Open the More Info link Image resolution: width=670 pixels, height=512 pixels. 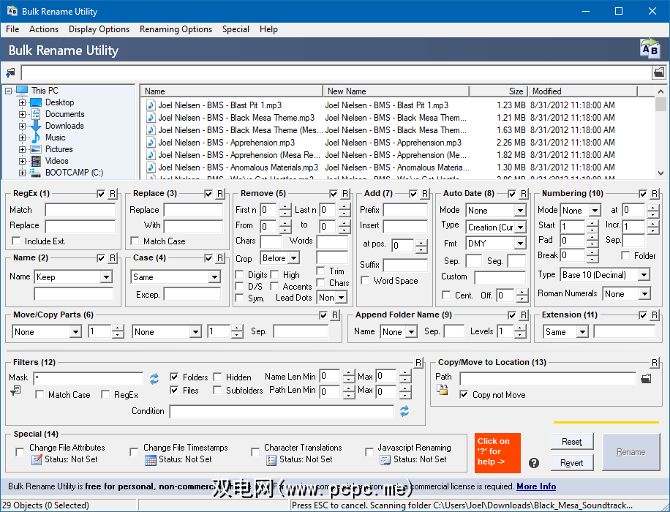(x=536, y=487)
